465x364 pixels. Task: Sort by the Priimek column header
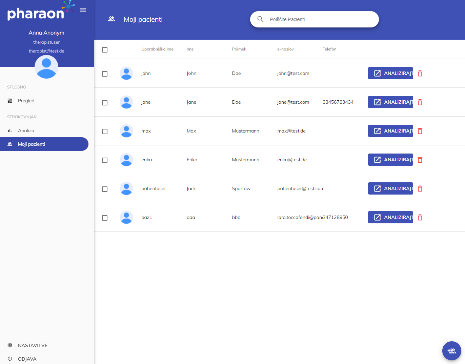coord(239,49)
